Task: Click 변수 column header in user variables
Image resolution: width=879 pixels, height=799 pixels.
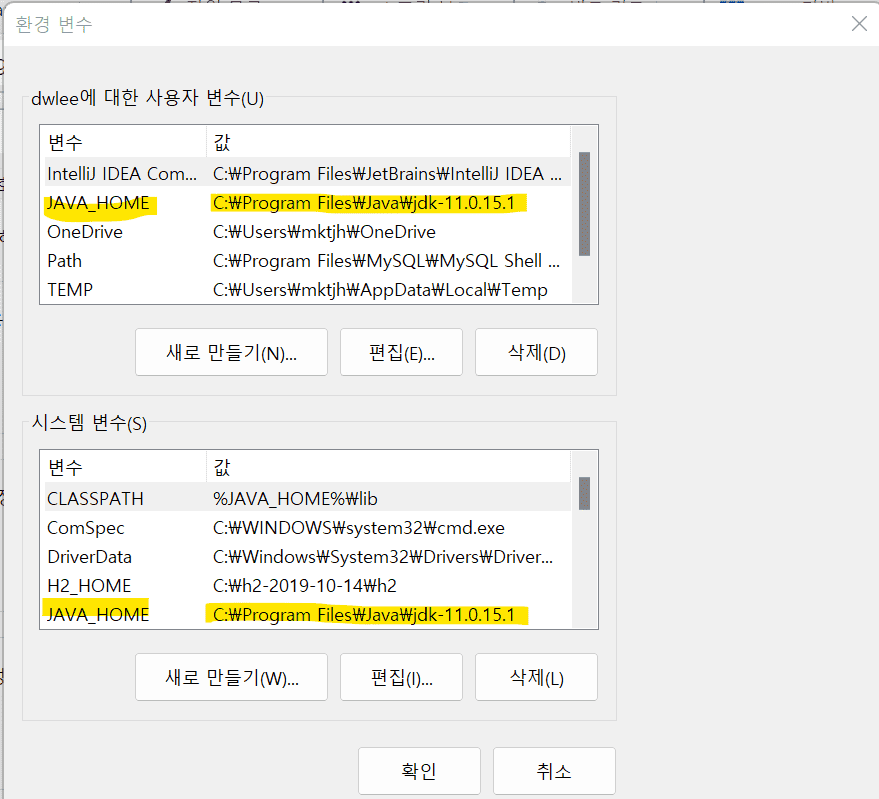Action: click(x=126, y=142)
